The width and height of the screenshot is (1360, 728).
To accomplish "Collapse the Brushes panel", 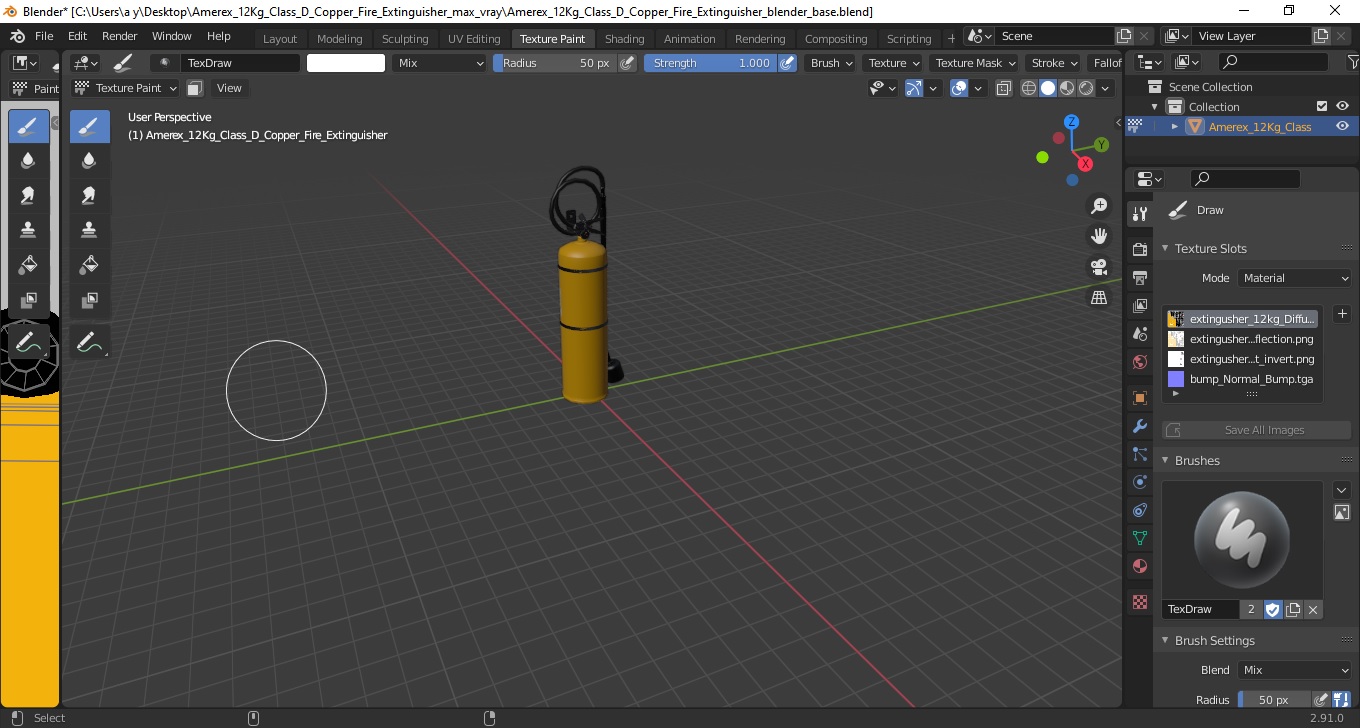I will (x=1165, y=460).
